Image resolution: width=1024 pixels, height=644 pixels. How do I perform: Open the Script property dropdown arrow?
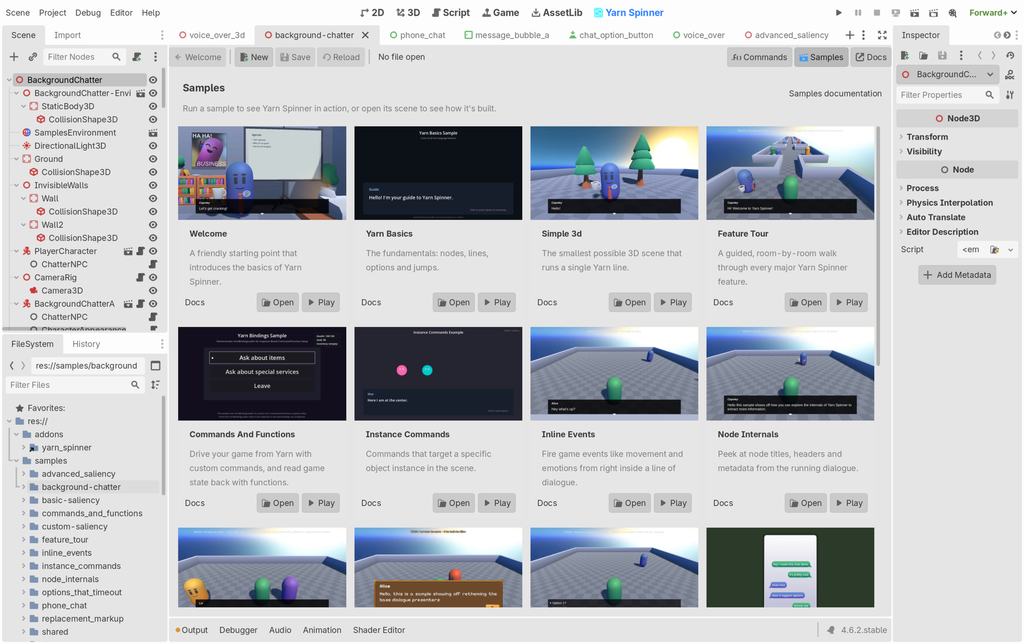click(x=1010, y=250)
